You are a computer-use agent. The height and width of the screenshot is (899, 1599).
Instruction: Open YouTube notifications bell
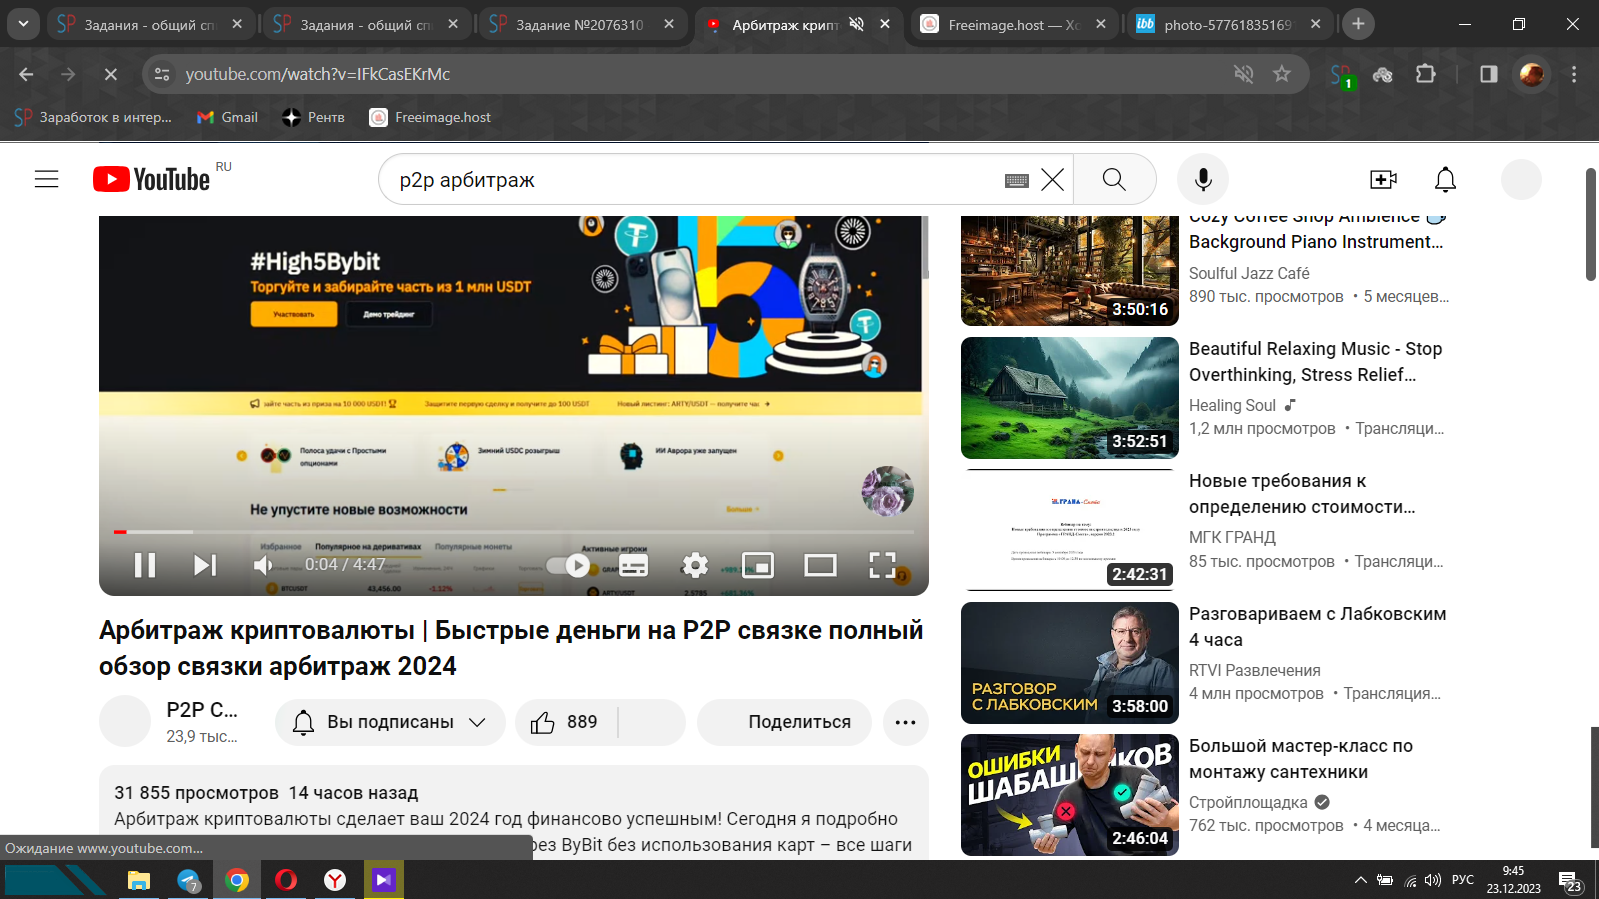pos(1445,179)
